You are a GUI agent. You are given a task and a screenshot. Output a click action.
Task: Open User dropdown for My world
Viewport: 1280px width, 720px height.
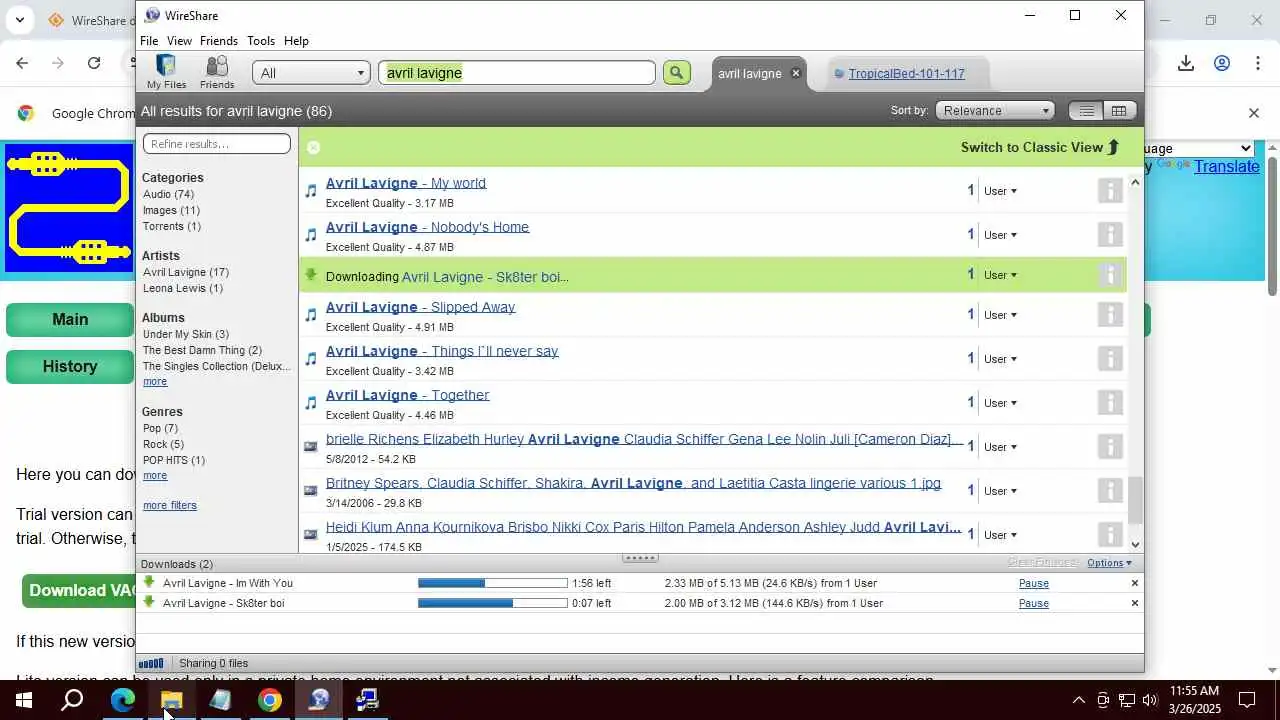coord(1000,191)
